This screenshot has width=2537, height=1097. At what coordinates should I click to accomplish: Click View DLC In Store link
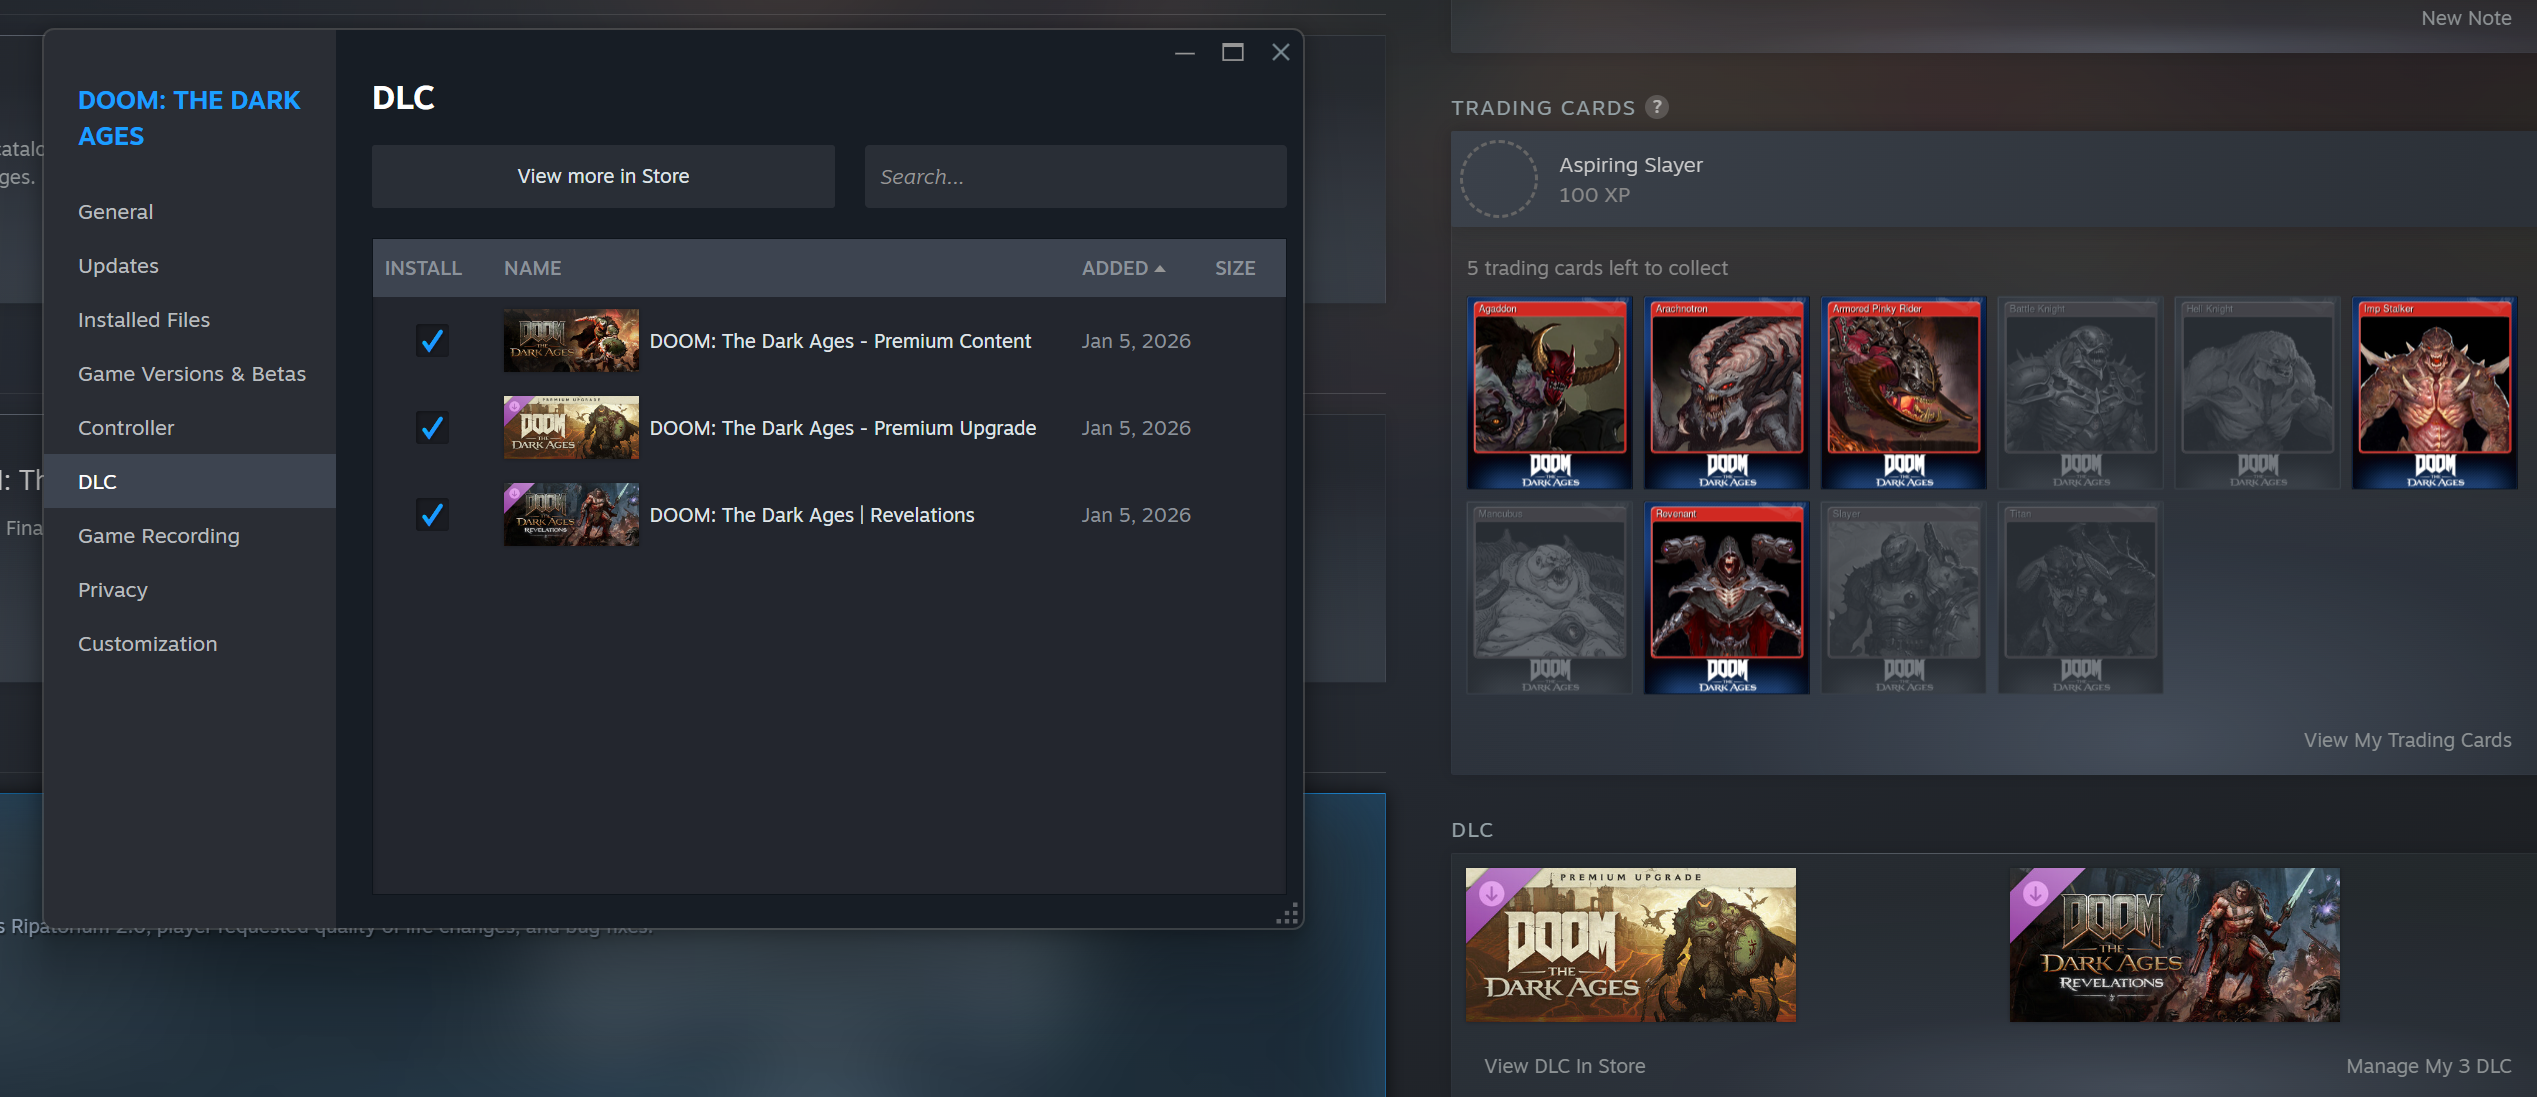point(1565,1066)
